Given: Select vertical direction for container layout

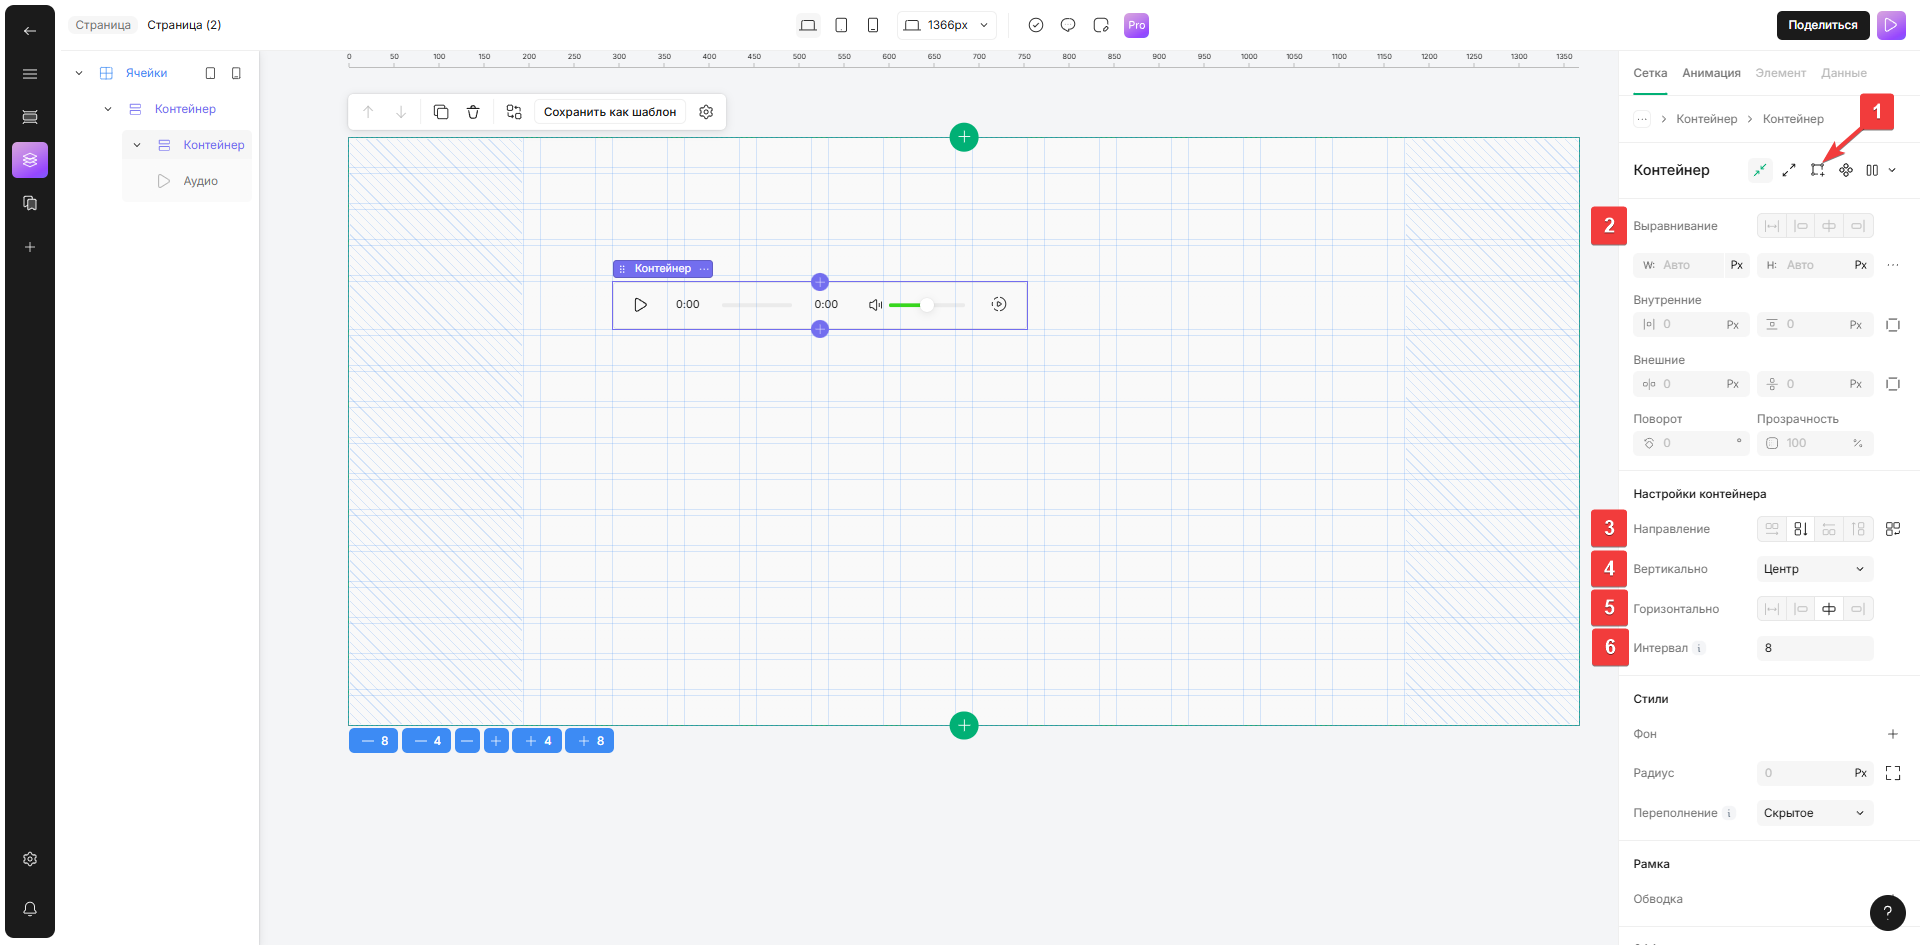Looking at the screenshot, I should click(1800, 529).
